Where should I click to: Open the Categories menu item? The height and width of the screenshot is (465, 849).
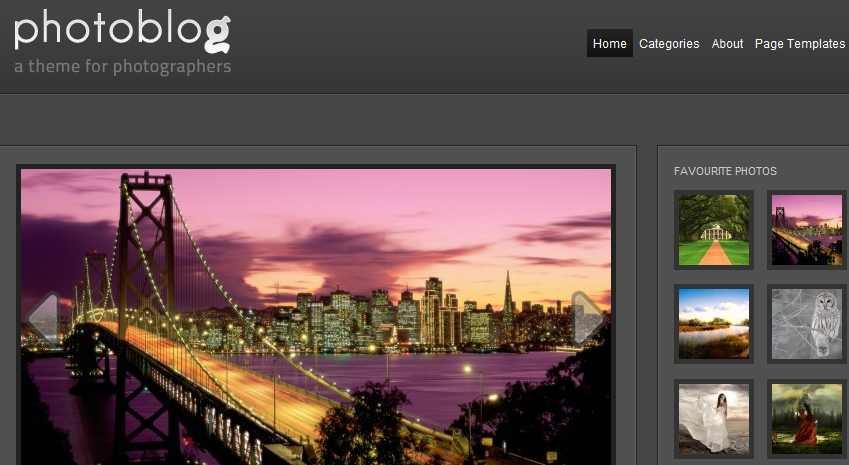[x=669, y=43]
